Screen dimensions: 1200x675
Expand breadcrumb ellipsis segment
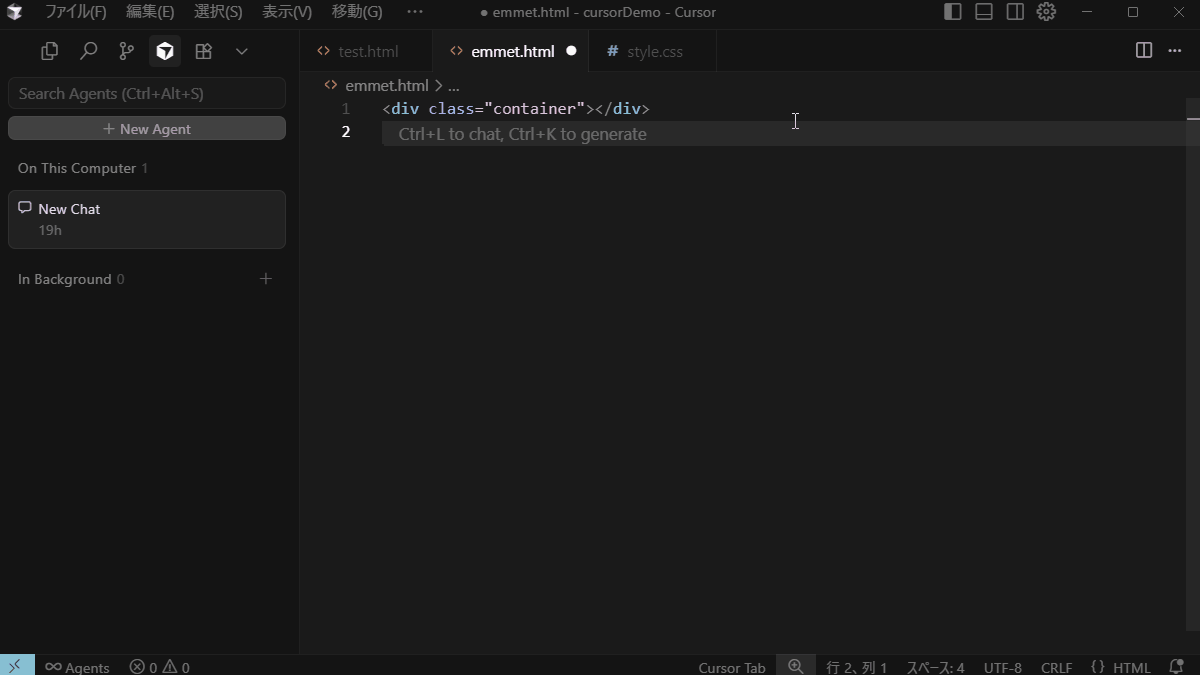coord(454,86)
